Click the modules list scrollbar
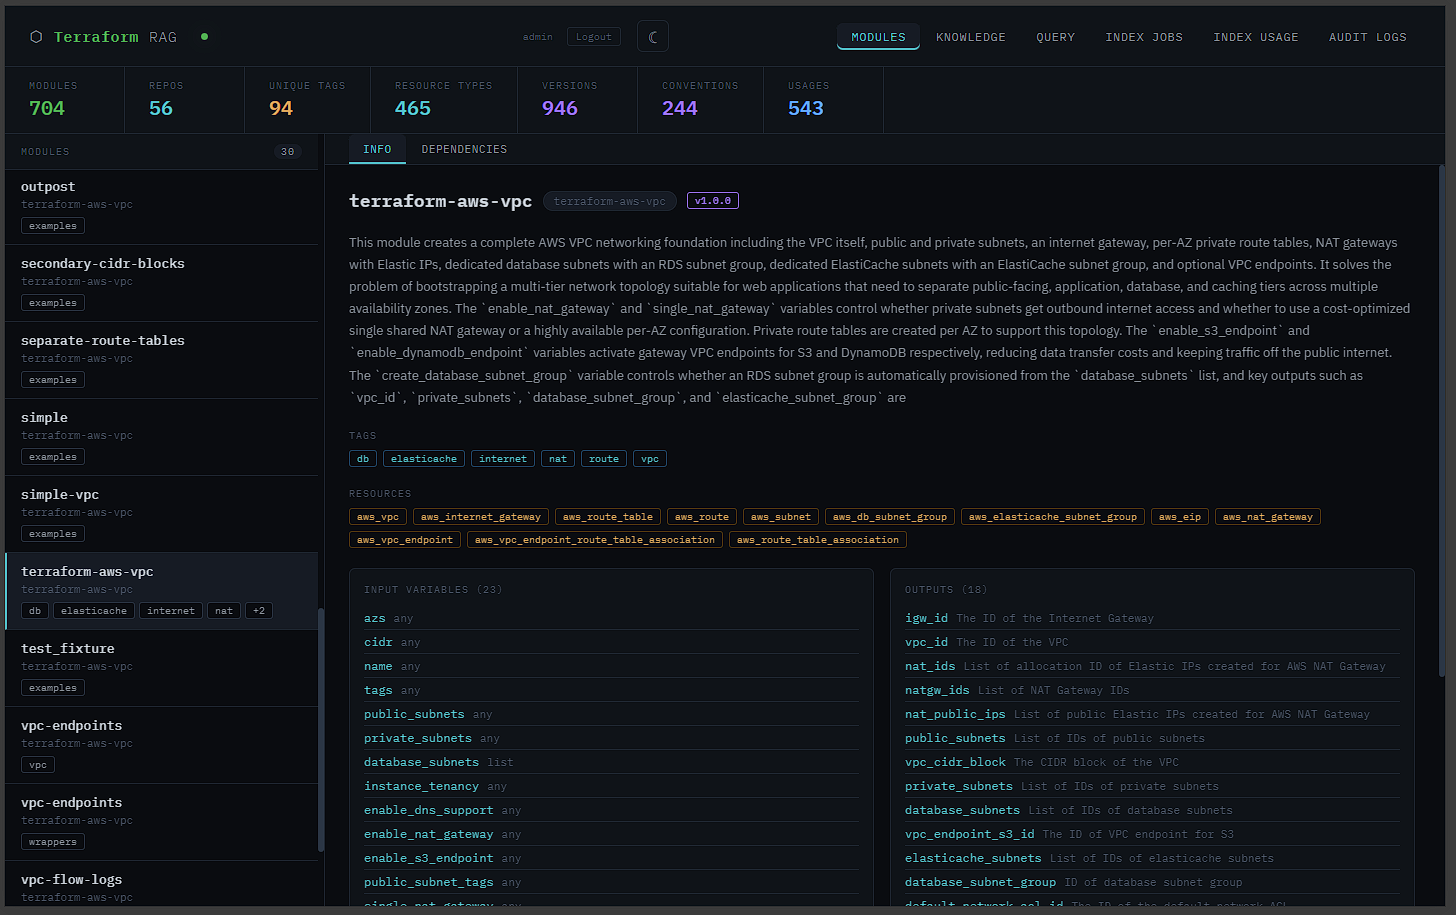 click(x=321, y=730)
